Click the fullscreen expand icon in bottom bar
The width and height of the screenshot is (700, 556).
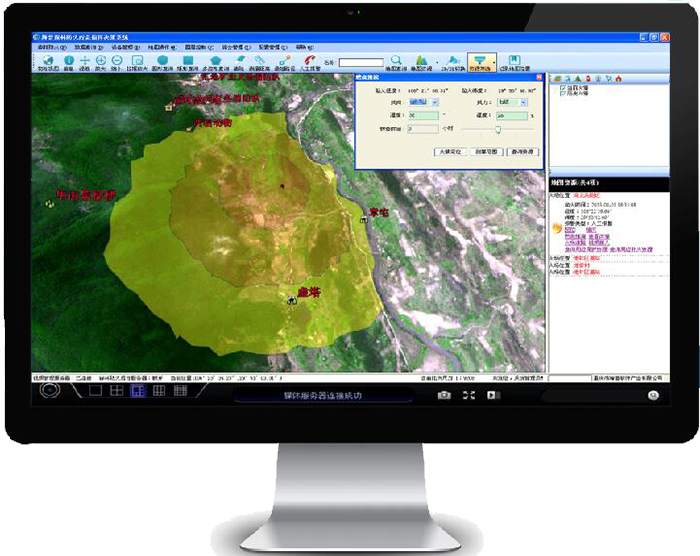[x=468, y=396]
